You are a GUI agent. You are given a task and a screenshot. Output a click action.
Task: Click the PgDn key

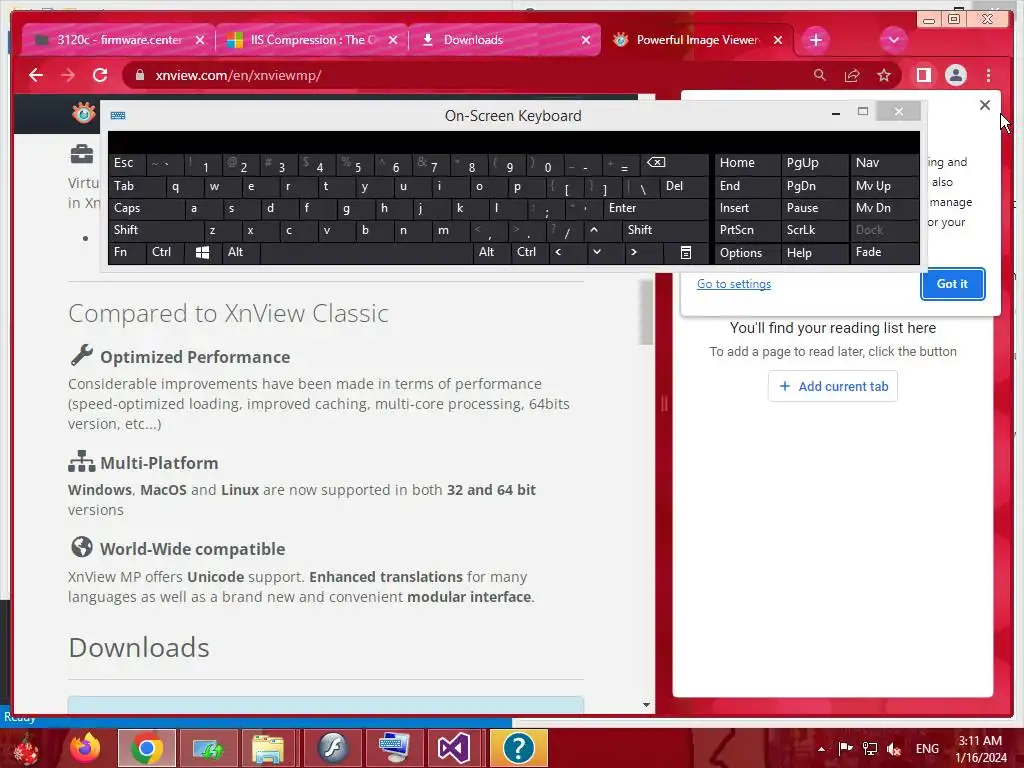tap(814, 186)
